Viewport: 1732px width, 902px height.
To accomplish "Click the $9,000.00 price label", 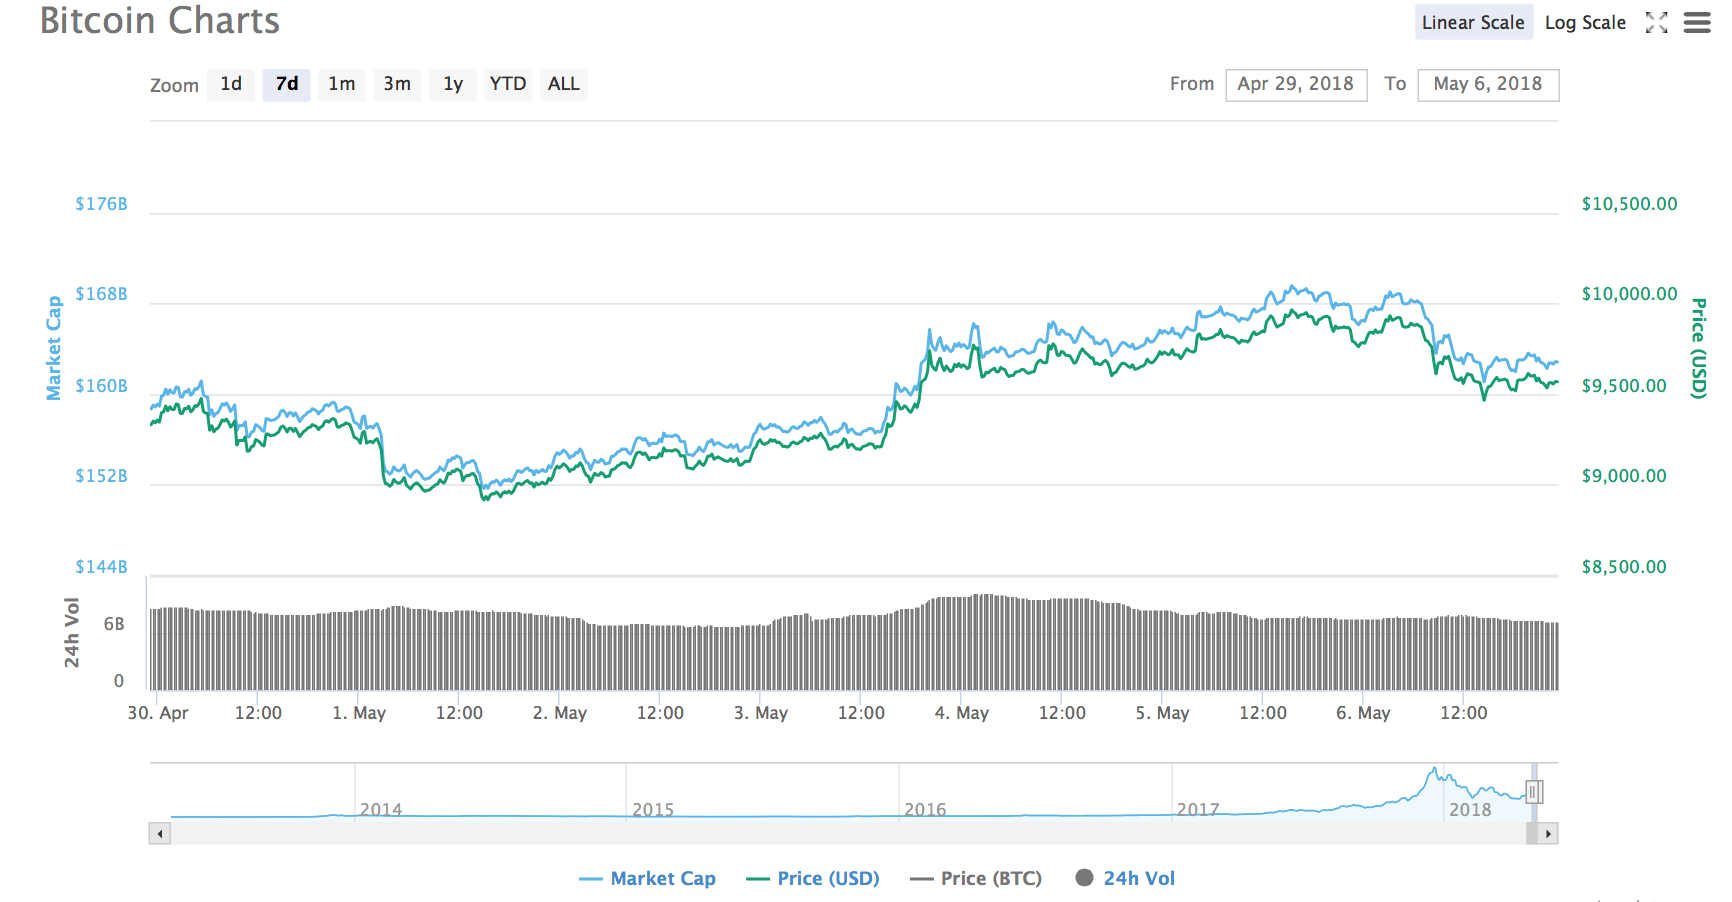I will pos(1624,476).
